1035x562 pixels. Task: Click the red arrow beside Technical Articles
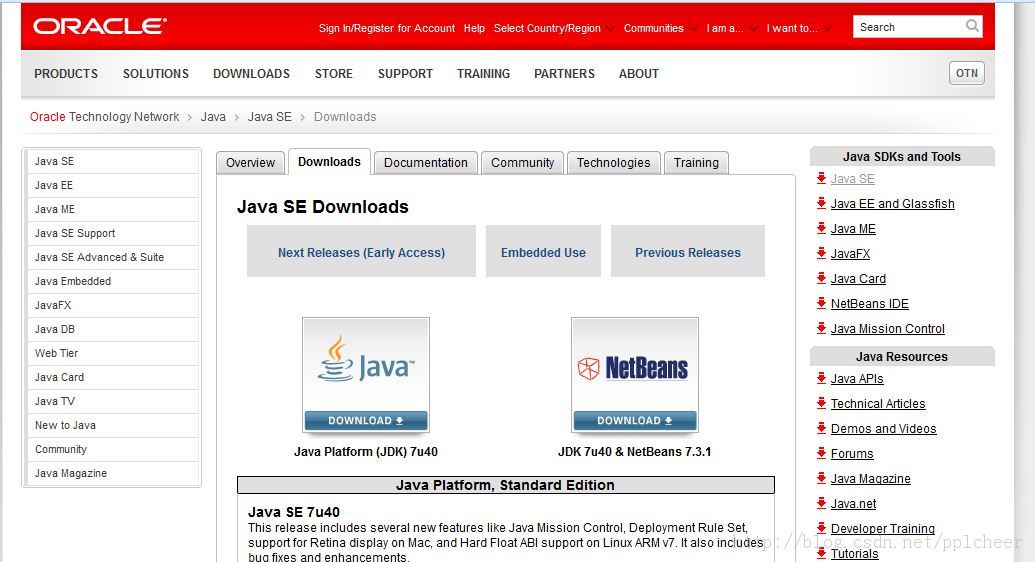821,404
